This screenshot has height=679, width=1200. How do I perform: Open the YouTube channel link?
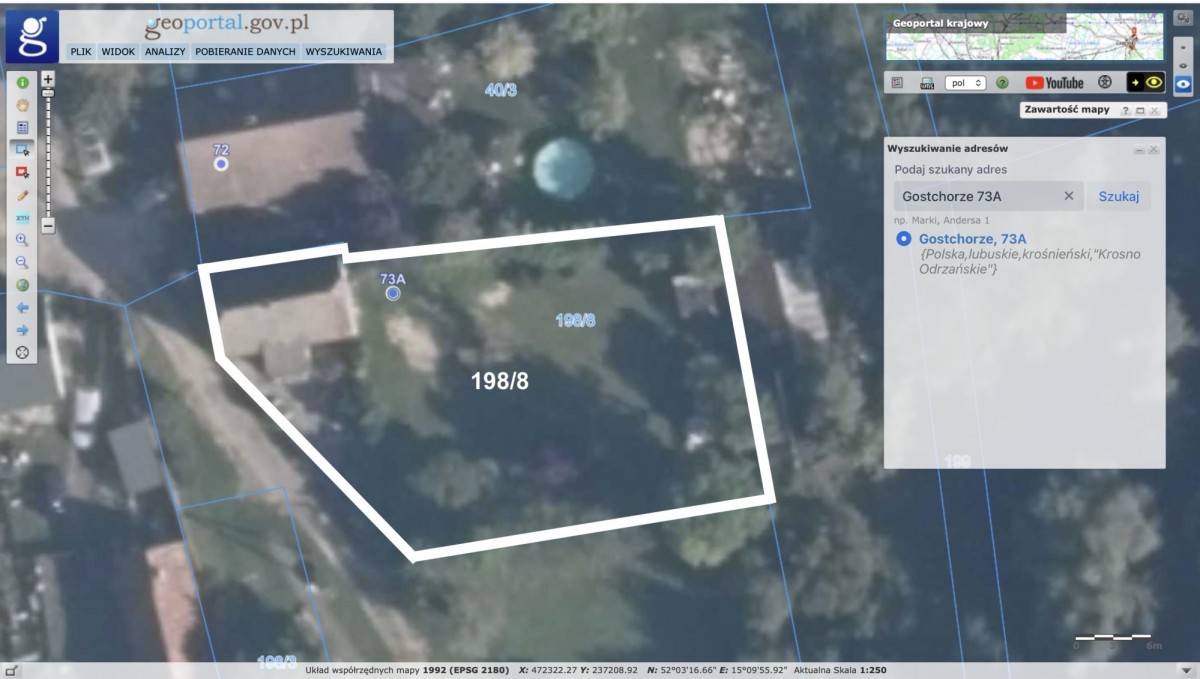[1054, 83]
